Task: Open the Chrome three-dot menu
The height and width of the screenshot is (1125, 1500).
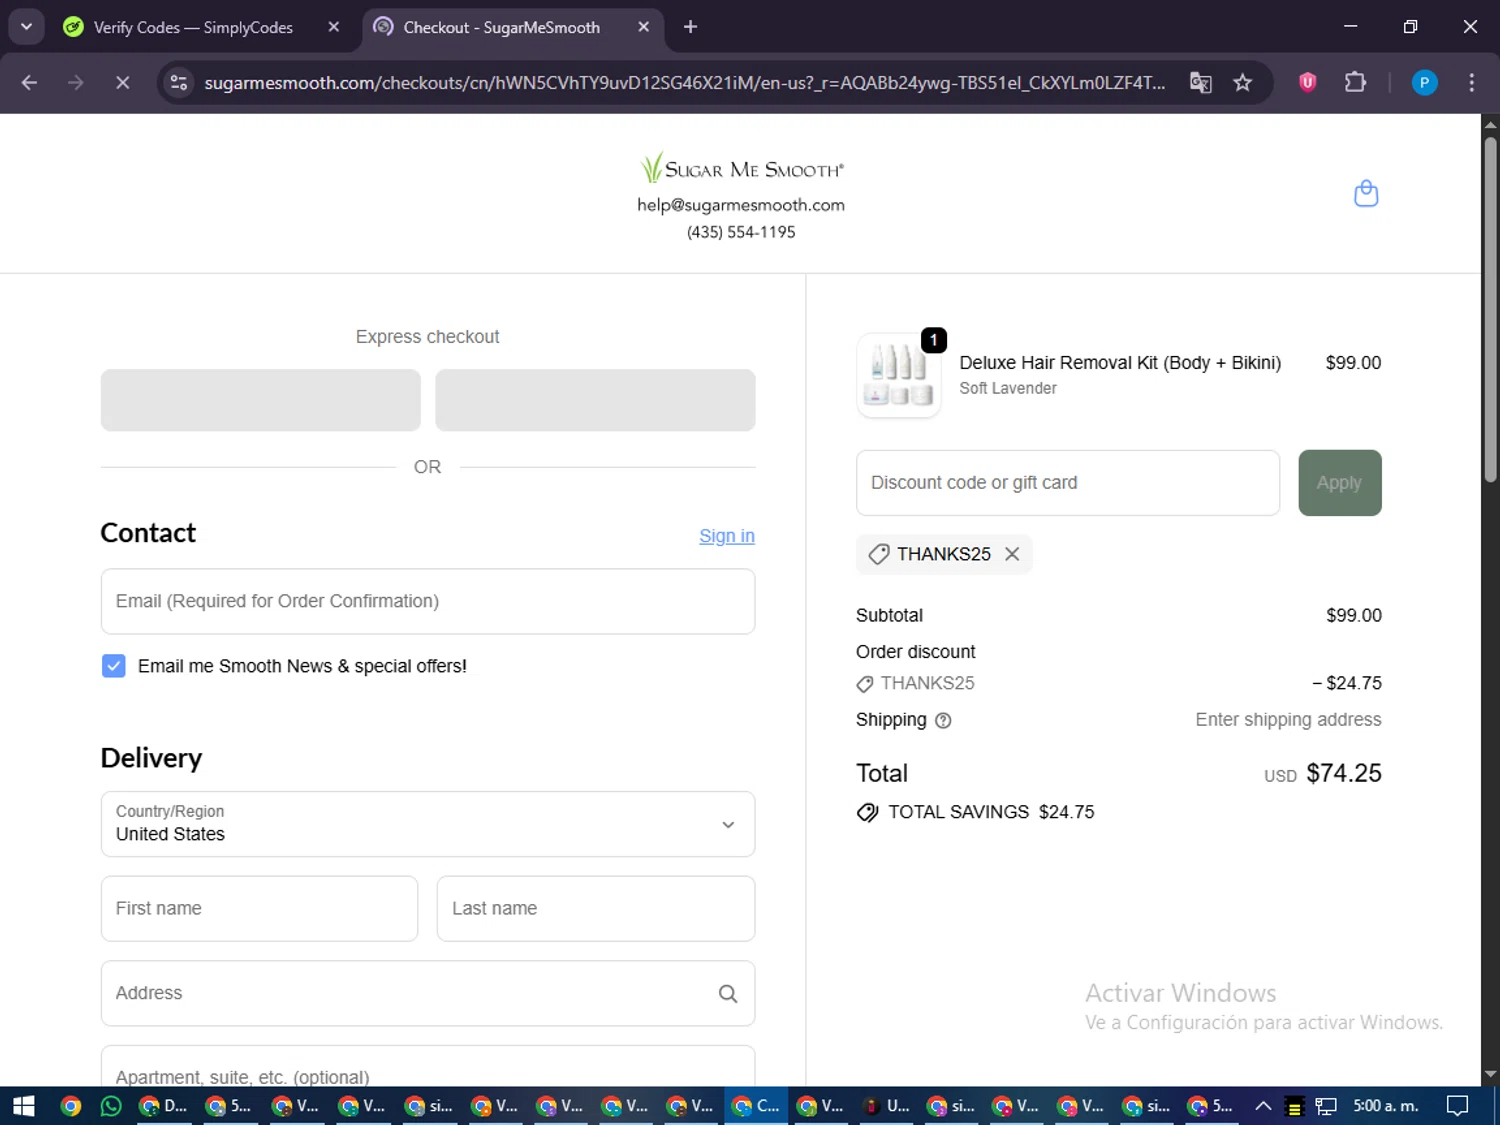Action: [x=1471, y=83]
